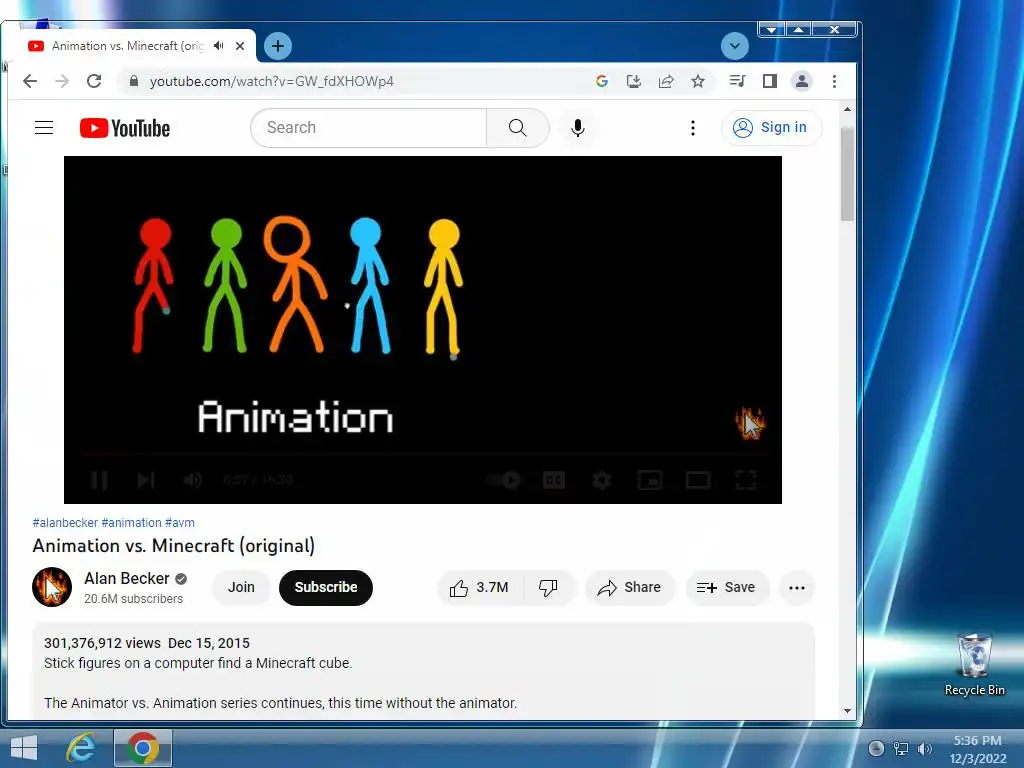Viewport: 1024px width, 768px height.
Task: Skip to next video
Action: [146, 480]
